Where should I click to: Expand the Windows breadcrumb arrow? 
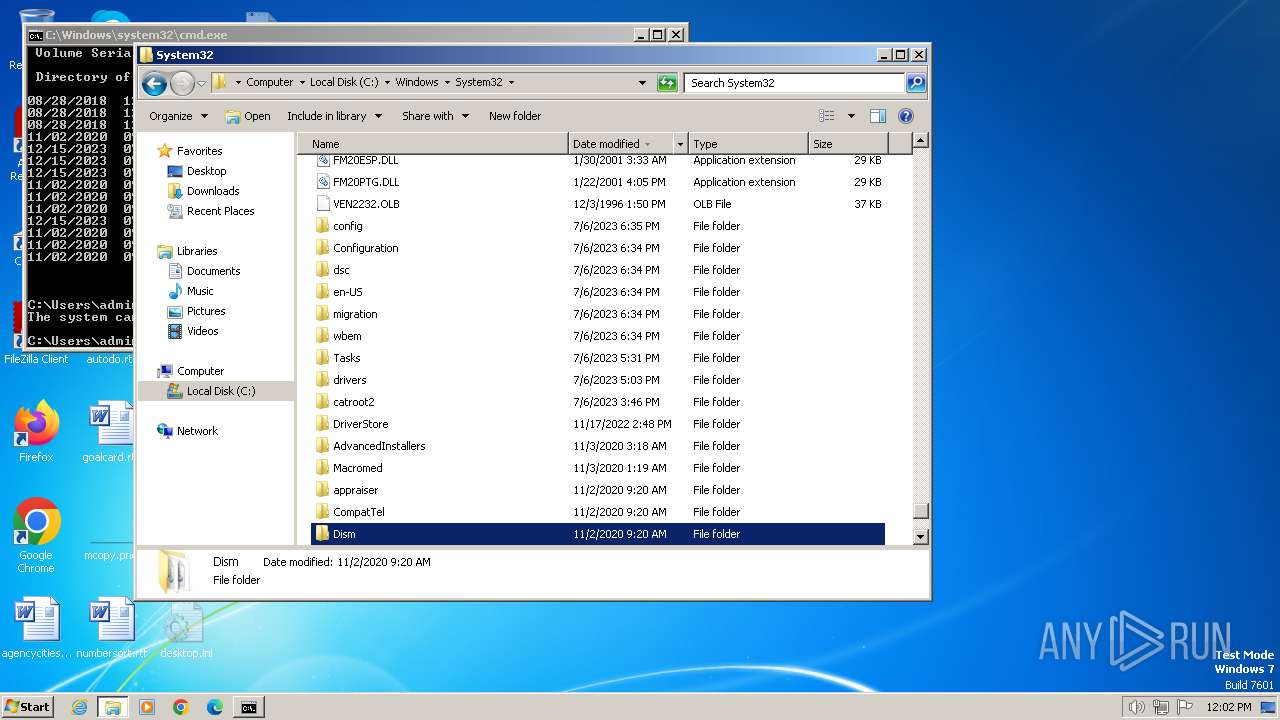tap(445, 83)
